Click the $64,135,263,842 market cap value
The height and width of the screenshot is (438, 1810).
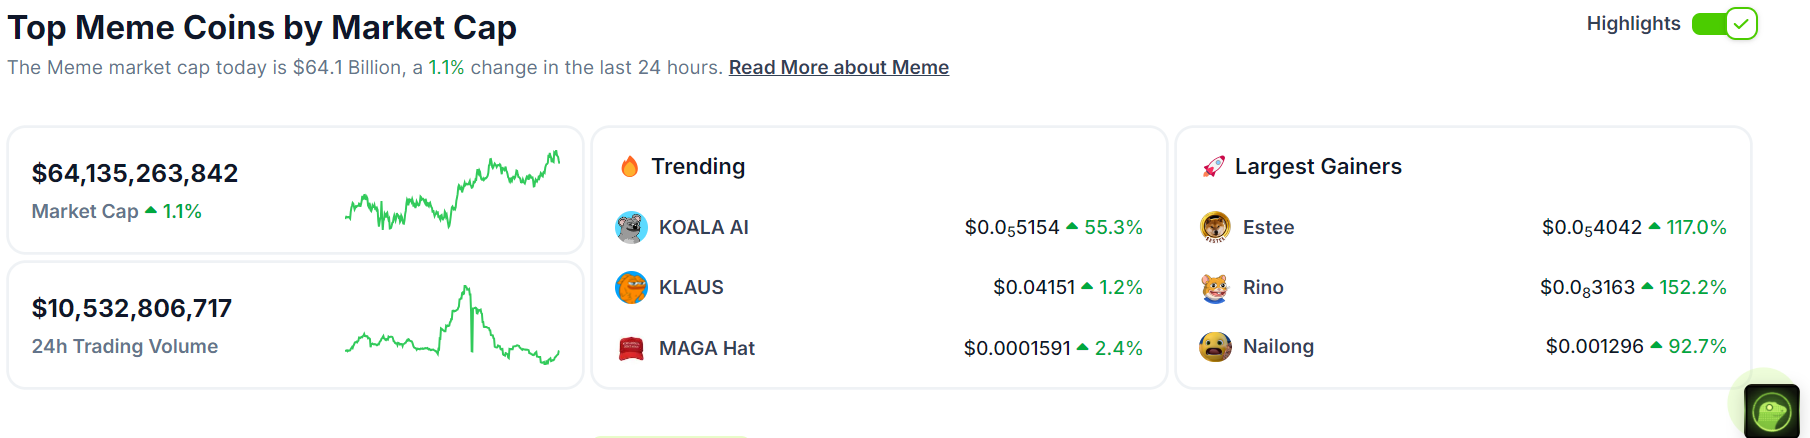(x=135, y=173)
